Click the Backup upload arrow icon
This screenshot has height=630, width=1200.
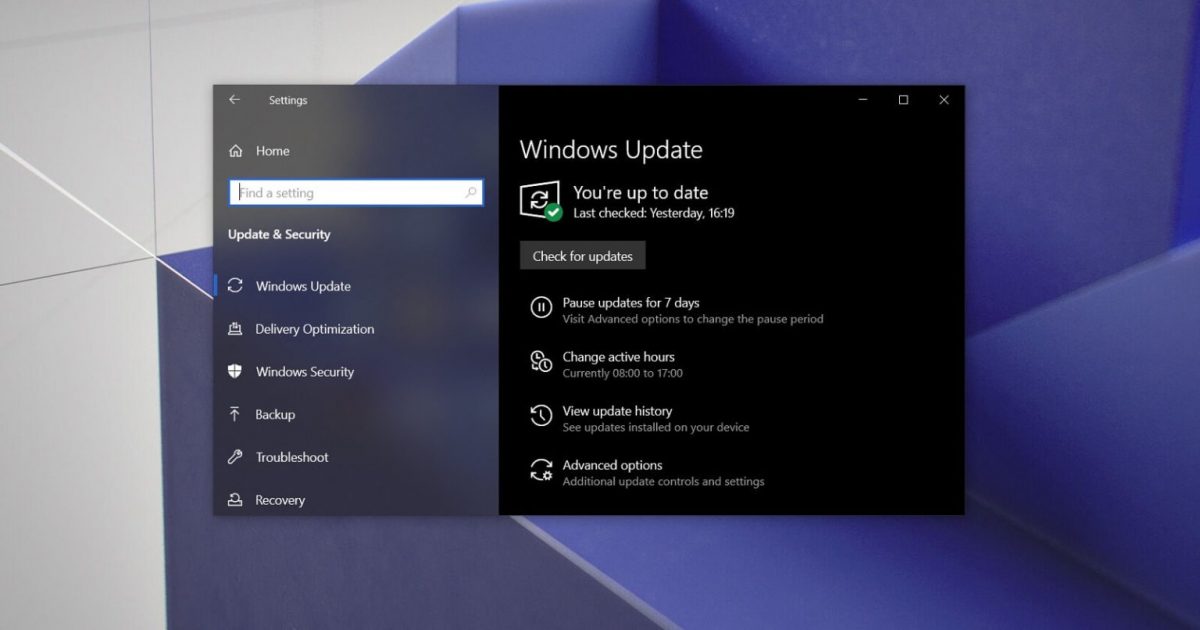(x=235, y=414)
